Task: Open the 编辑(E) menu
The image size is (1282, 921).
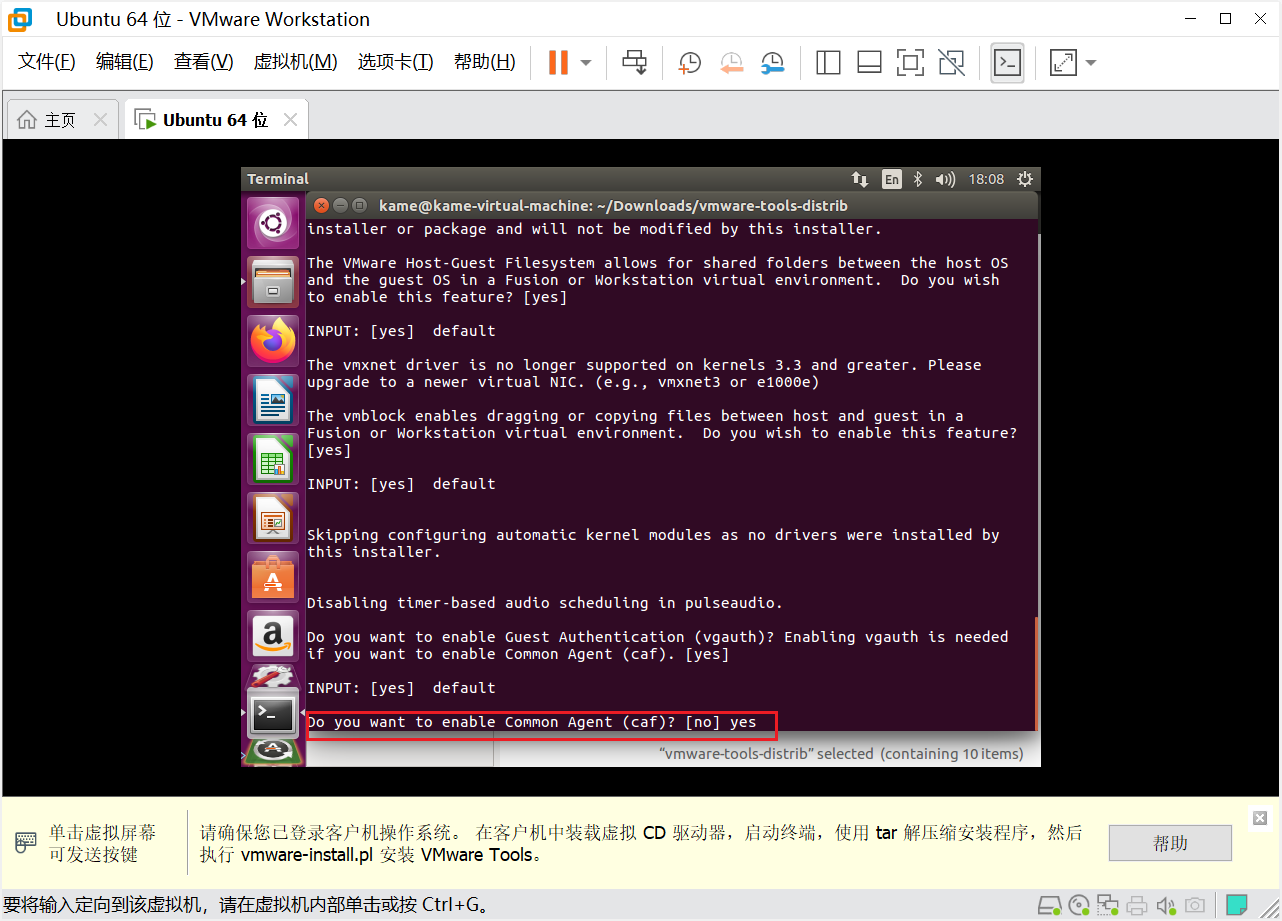Action: [x=124, y=62]
